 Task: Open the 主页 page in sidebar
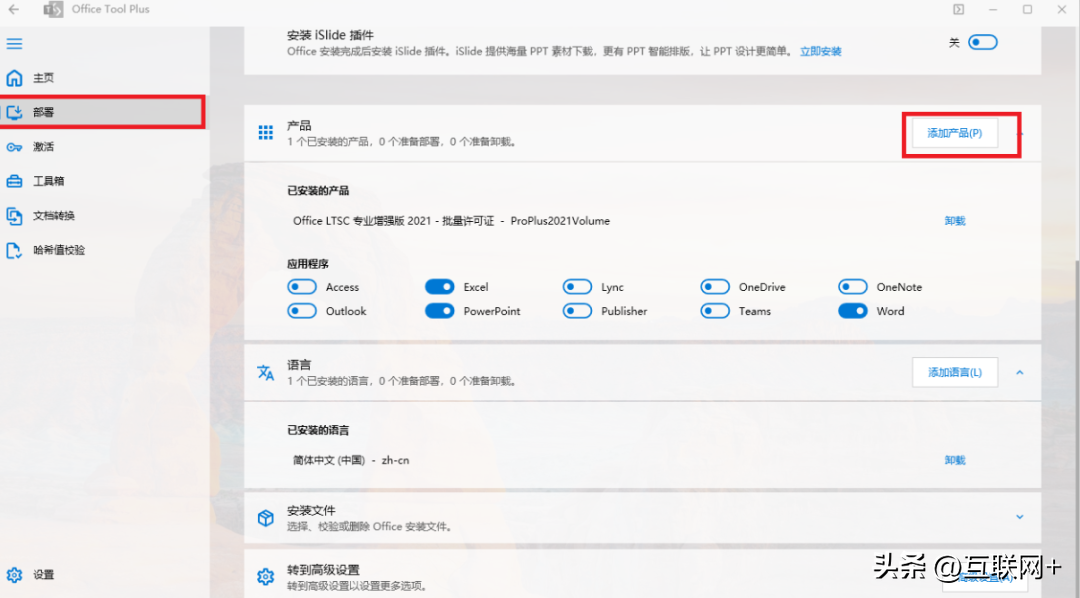[x=103, y=78]
